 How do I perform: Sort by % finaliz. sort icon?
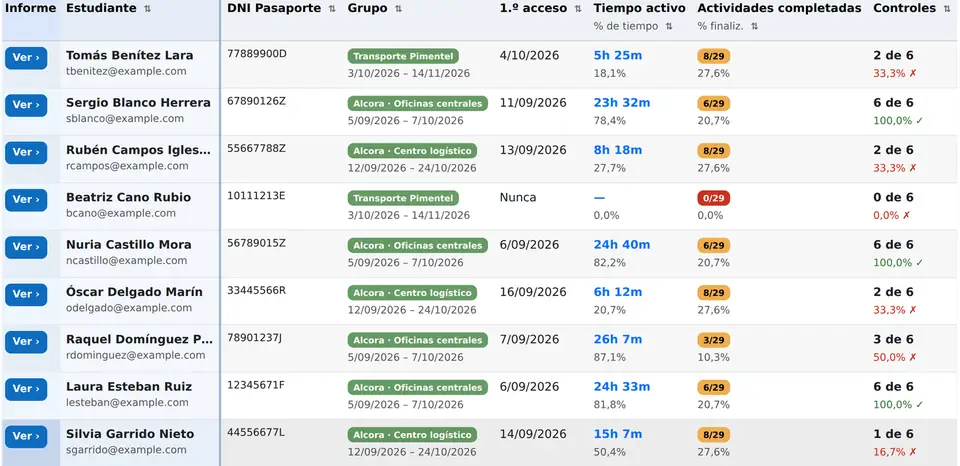[x=754, y=26]
